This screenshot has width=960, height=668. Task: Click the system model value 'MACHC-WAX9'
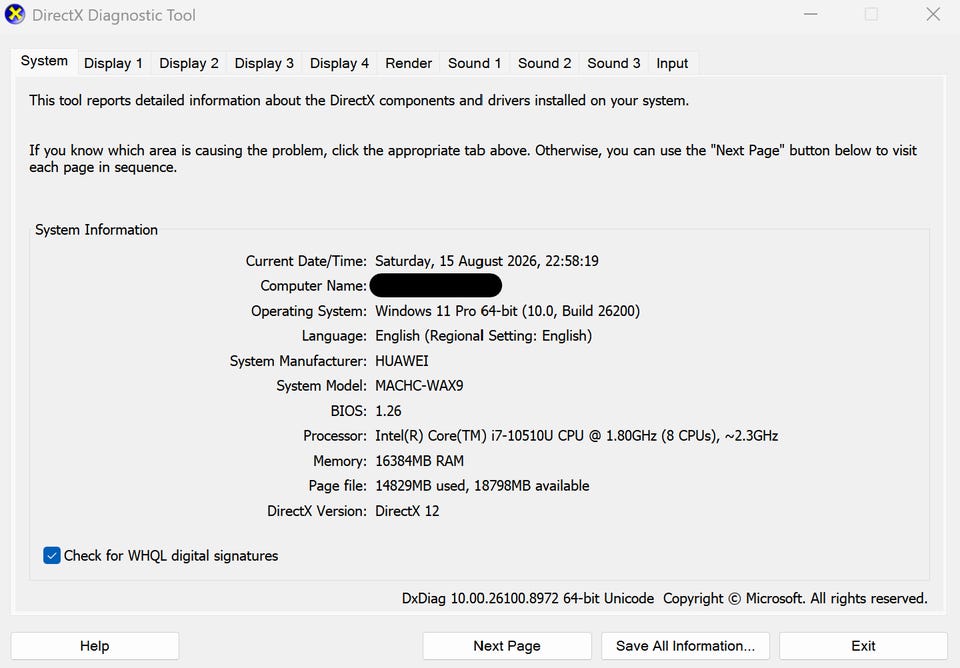pos(419,386)
